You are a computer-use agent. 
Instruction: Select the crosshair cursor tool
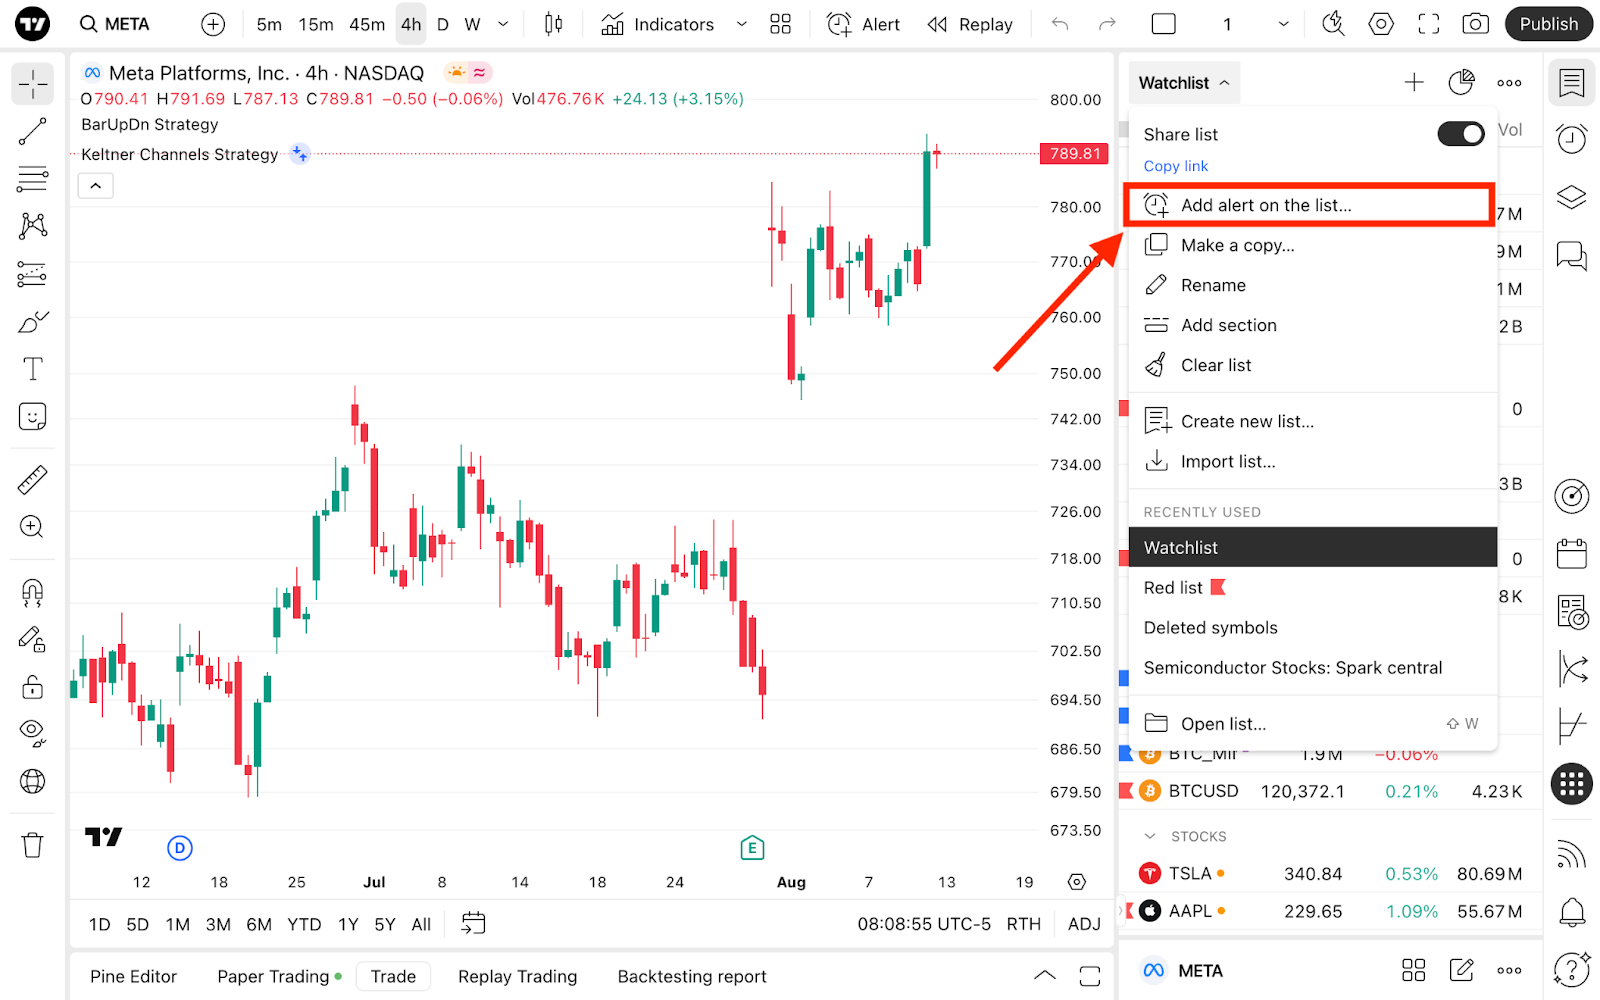point(32,84)
